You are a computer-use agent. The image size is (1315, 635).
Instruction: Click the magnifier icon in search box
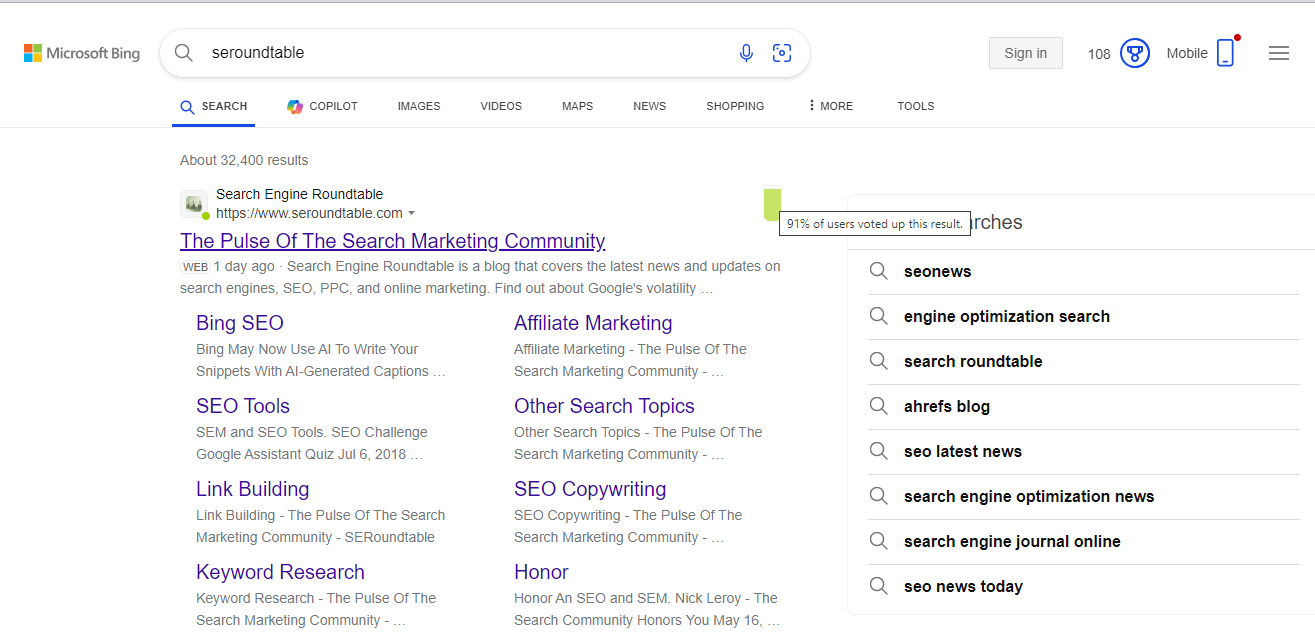coord(184,53)
